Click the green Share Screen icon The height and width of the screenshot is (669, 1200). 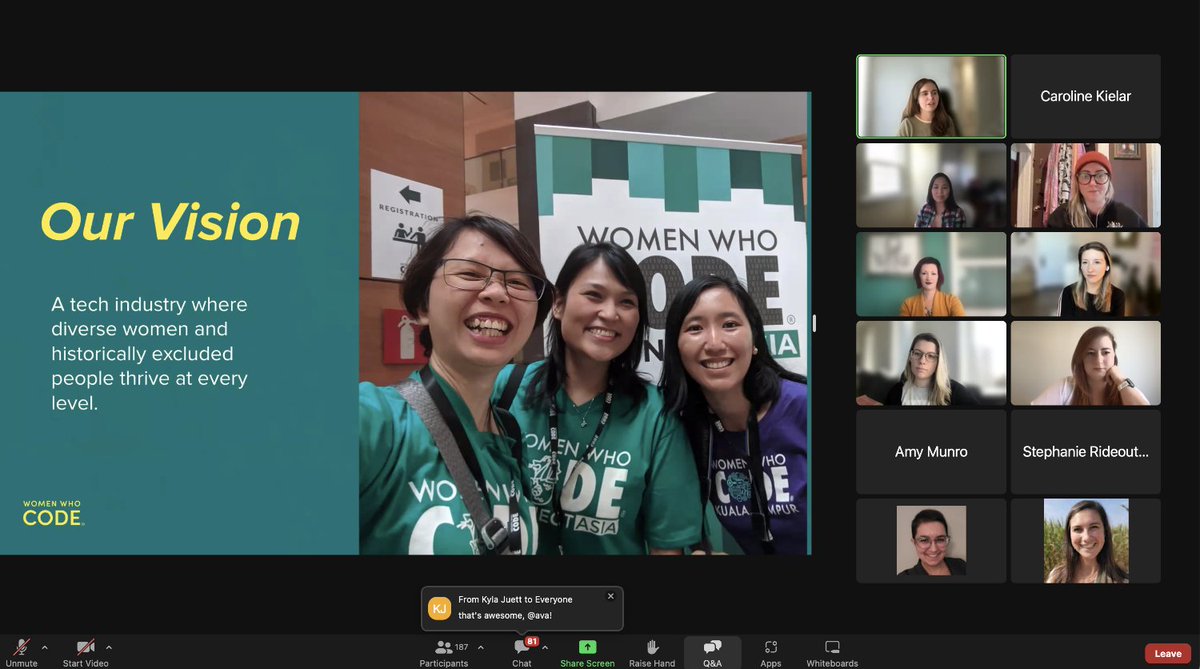587,647
